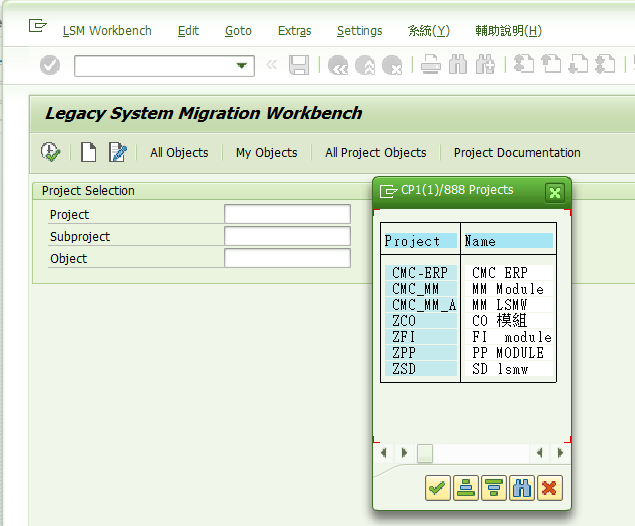Select project CMC_MM_A in list

[421, 305]
